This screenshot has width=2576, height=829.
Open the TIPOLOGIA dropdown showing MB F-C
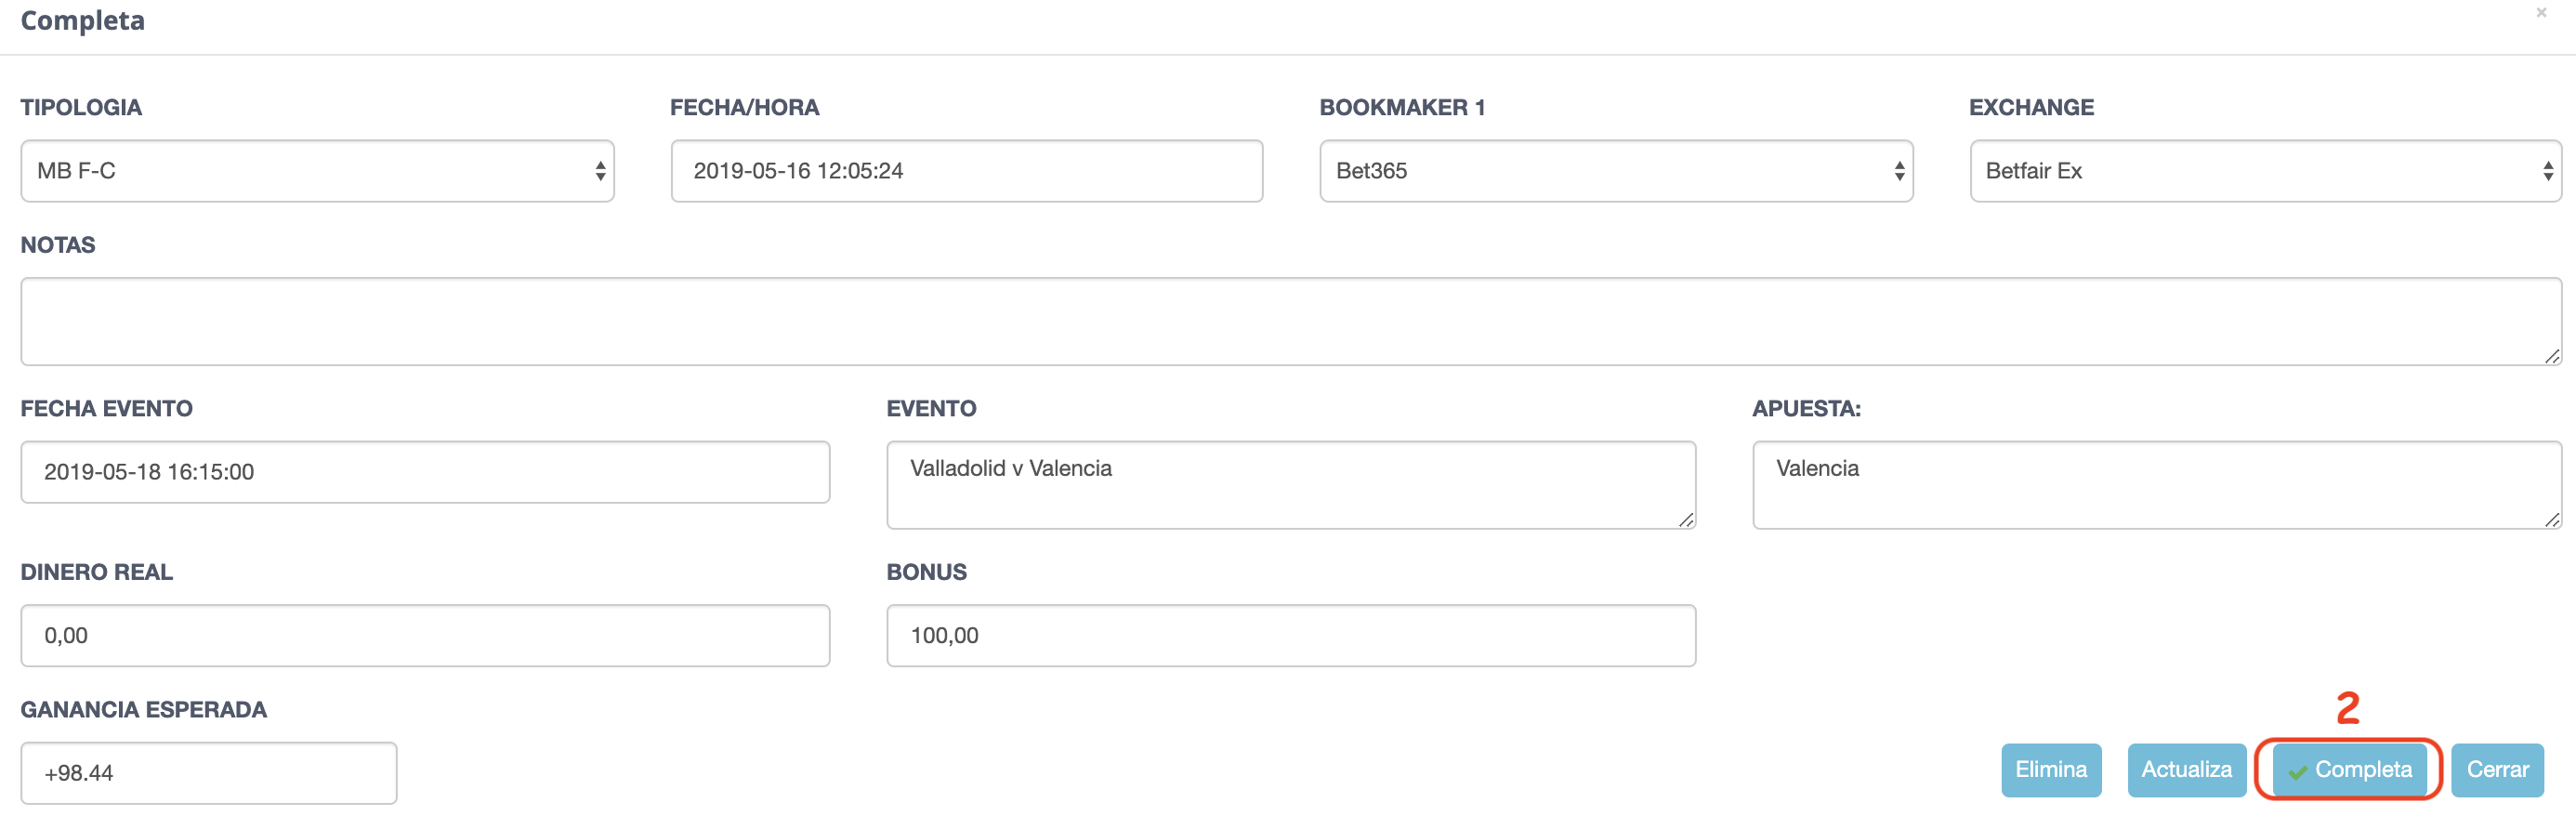click(x=317, y=171)
